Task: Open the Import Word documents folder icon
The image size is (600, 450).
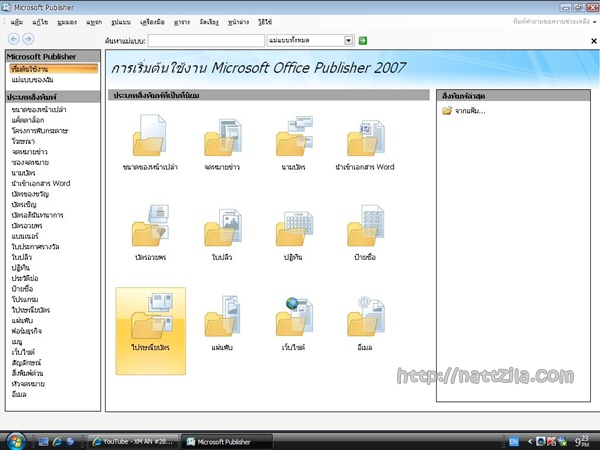Action: point(365,138)
